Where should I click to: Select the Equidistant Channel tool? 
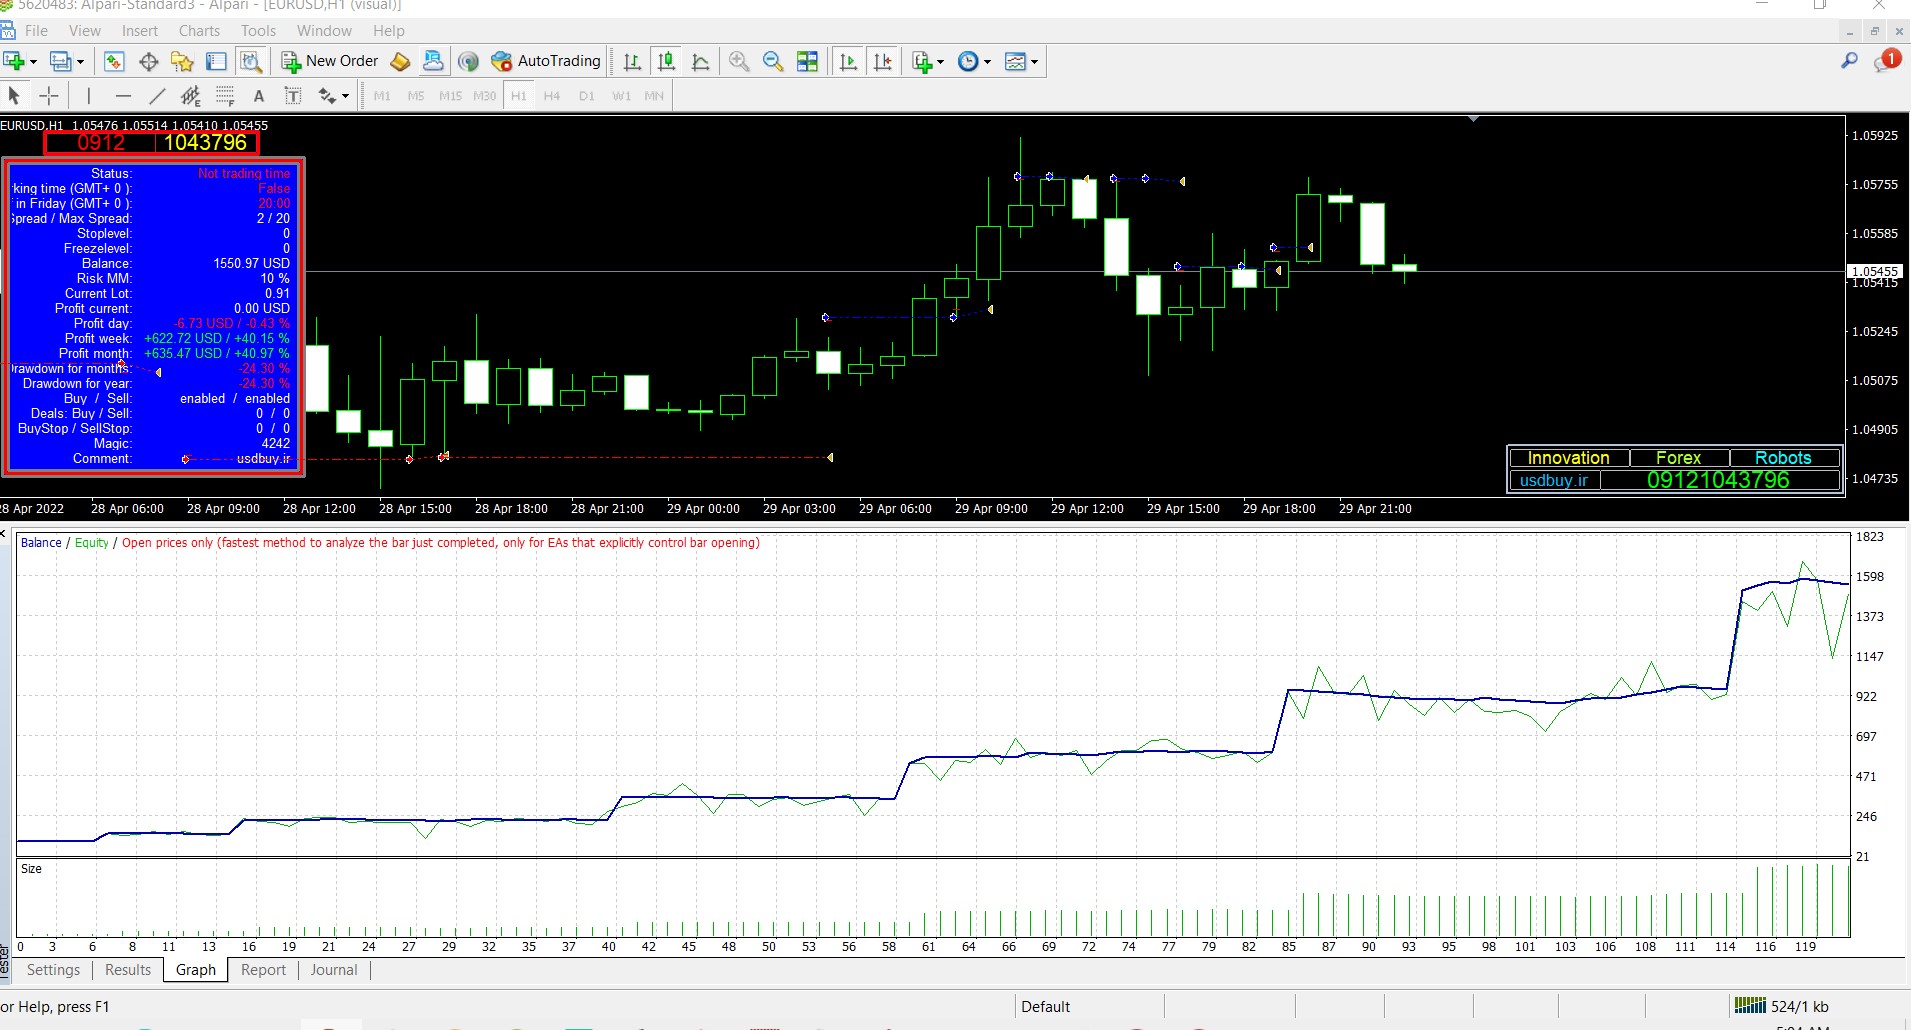click(x=190, y=96)
